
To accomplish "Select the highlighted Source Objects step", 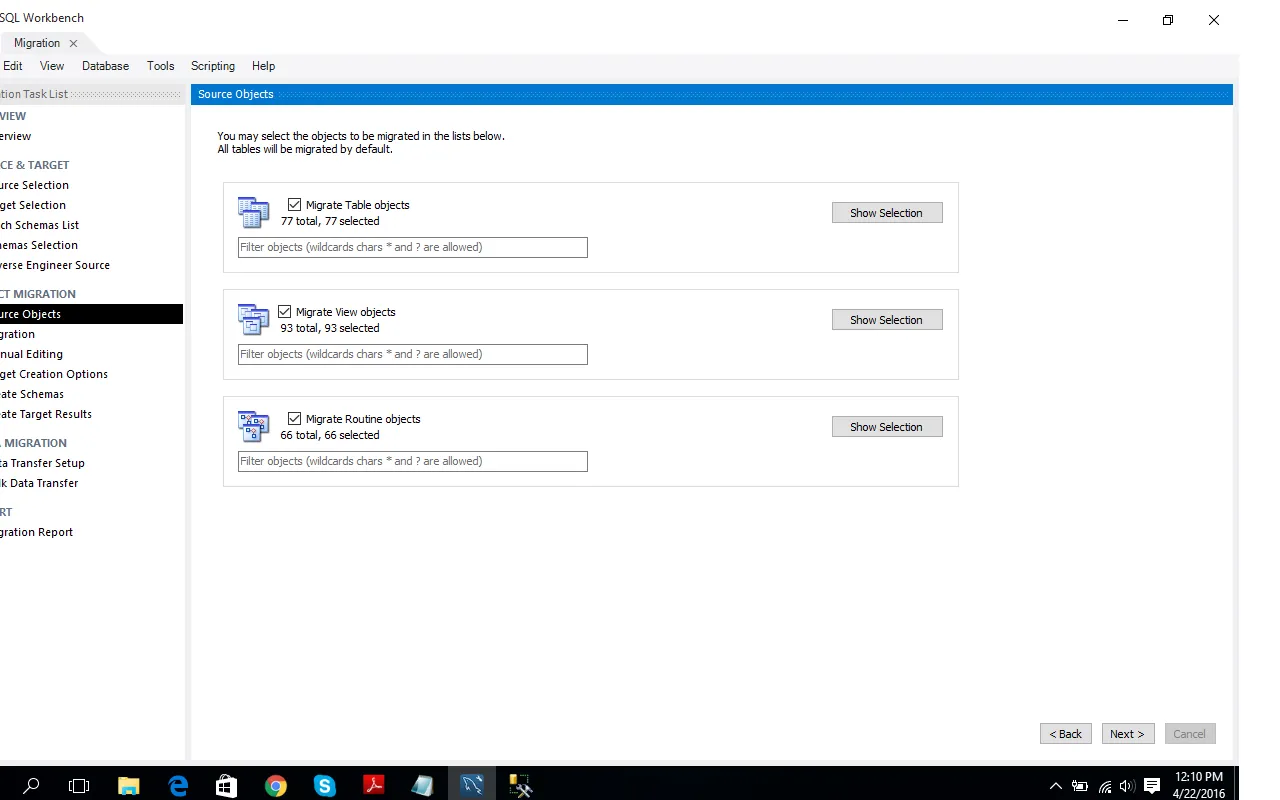I will [91, 314].
